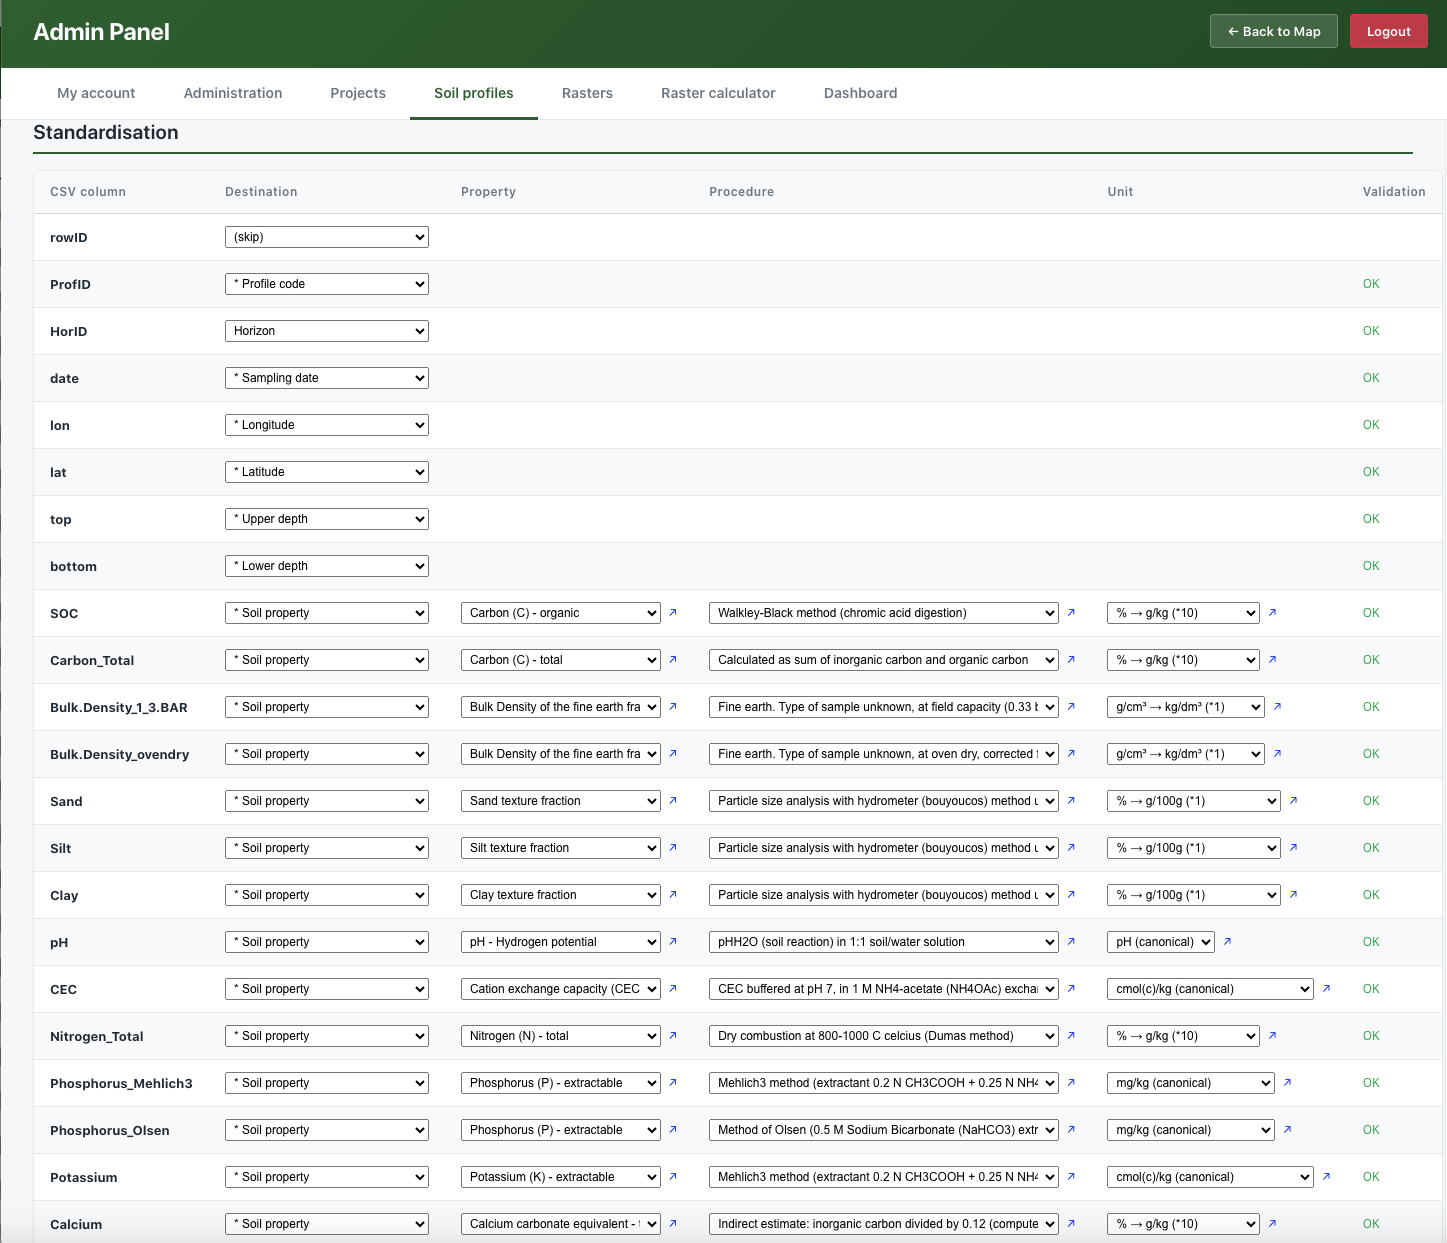Viewport: 1447px width, 1243px height.
Task: Click the Admin Panel title
Action: pos(101,32)
